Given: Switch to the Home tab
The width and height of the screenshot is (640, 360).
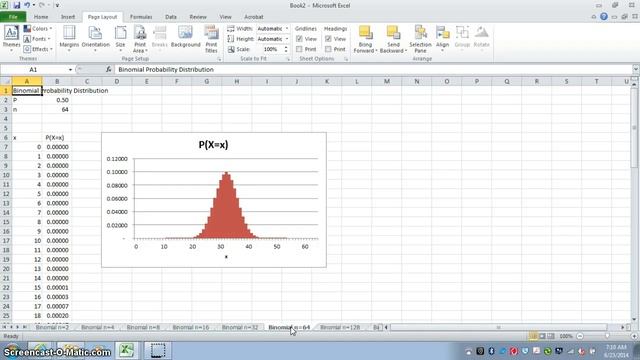Looking at the screenshot, I should pos(41,17).
